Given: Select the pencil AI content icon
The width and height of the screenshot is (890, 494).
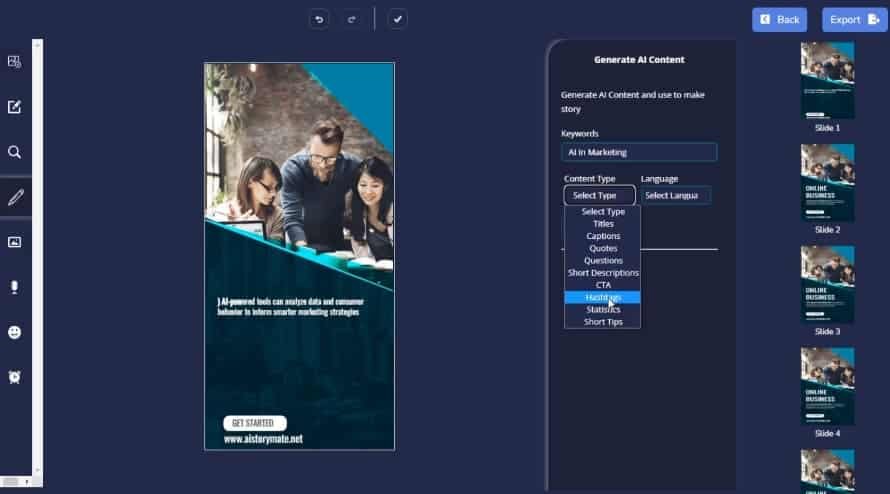Looking at the screenshot, I should coord(15,197).
